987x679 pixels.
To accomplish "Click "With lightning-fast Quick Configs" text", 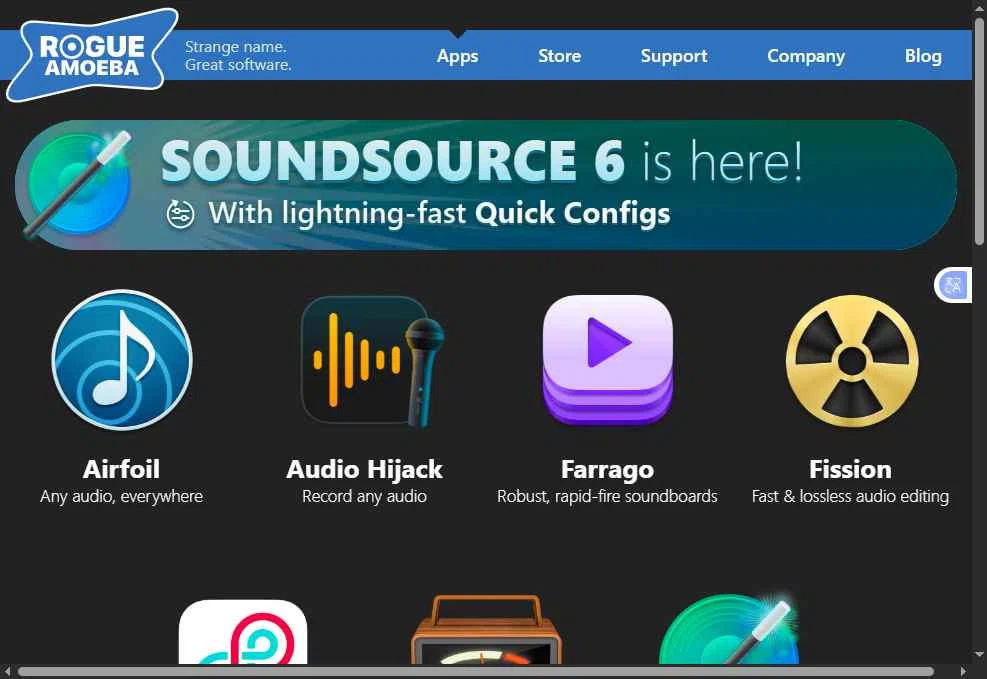I will click(x=439, y=213).
